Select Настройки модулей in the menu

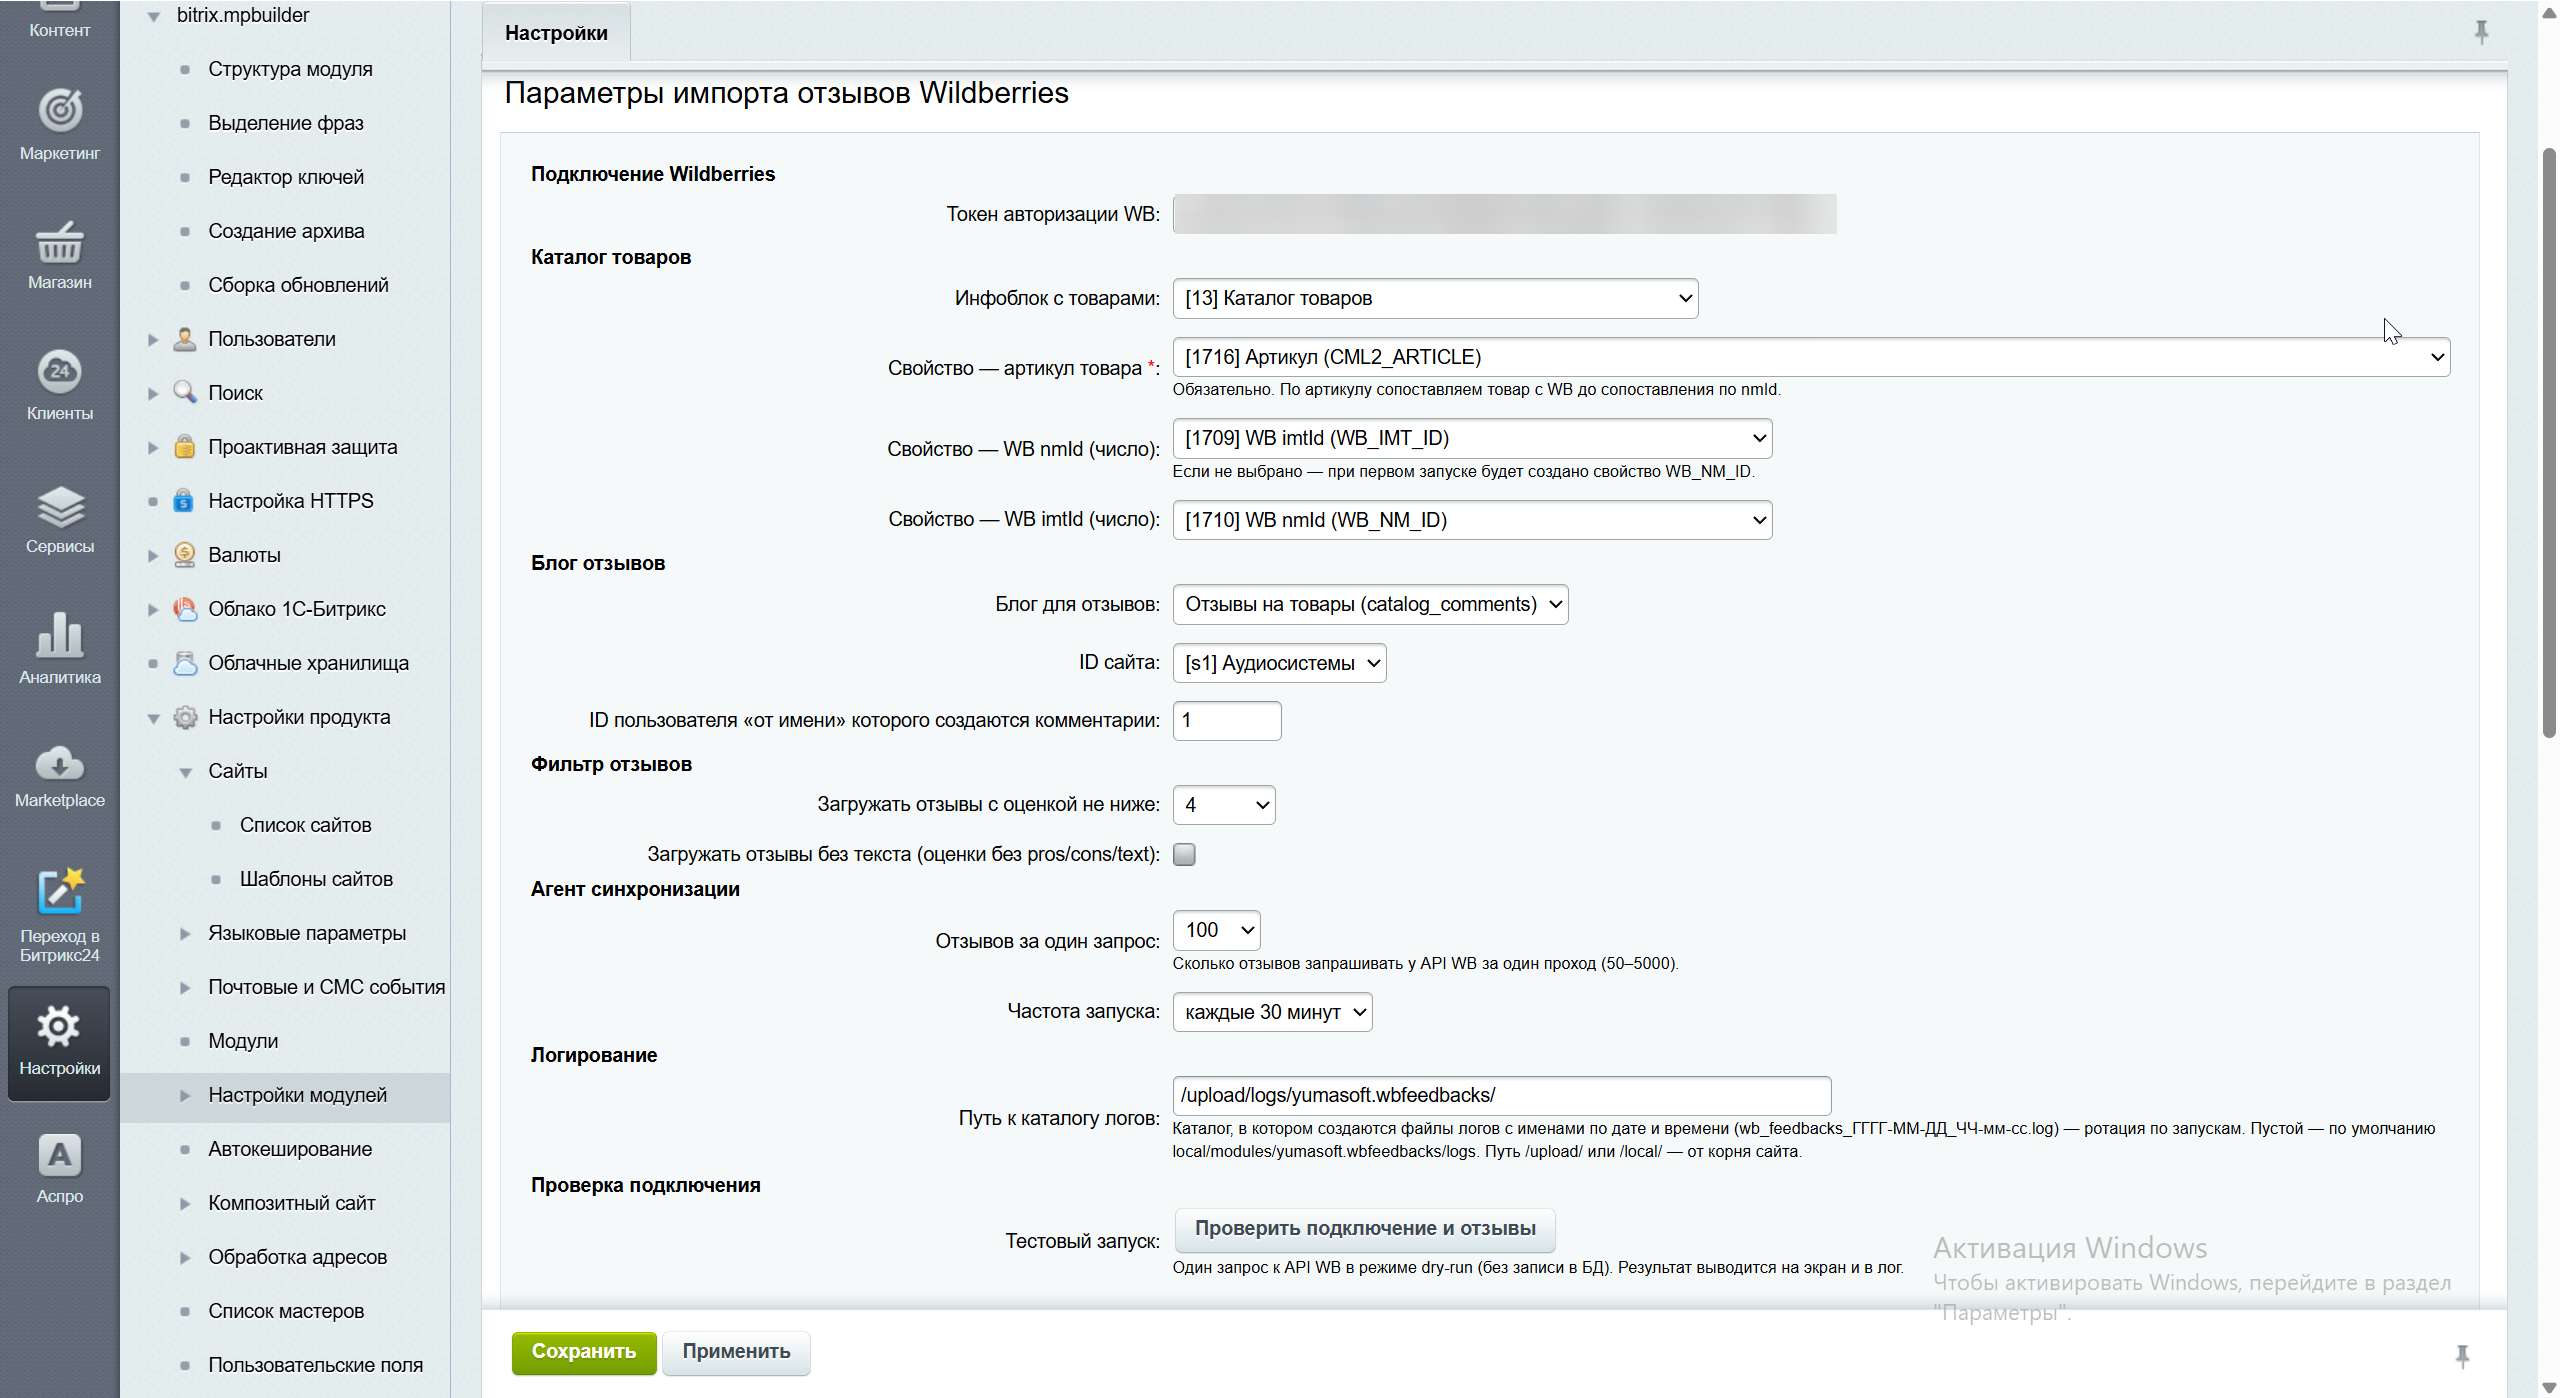pyautogui.click(x=297, y=1095)
